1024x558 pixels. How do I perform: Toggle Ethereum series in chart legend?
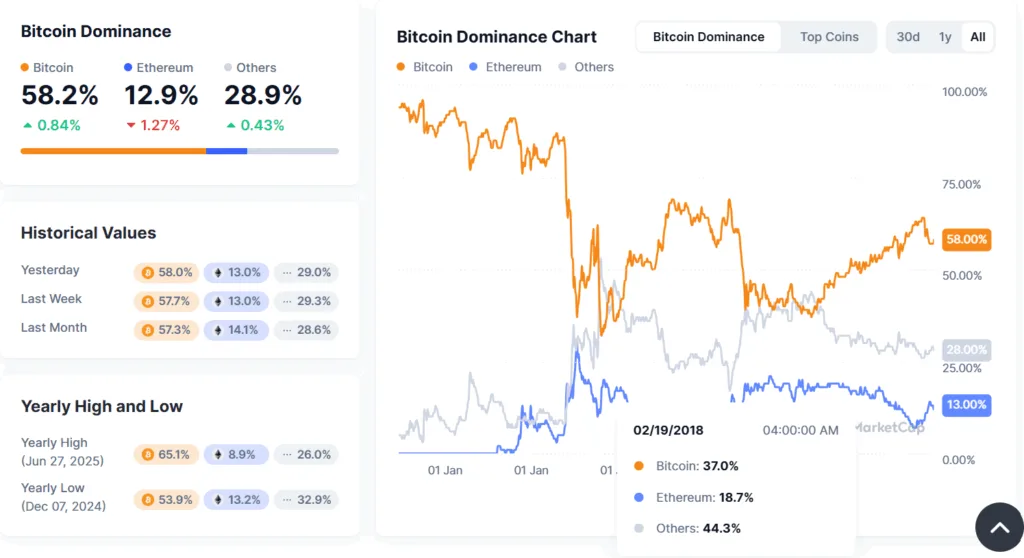click(504, 67)
